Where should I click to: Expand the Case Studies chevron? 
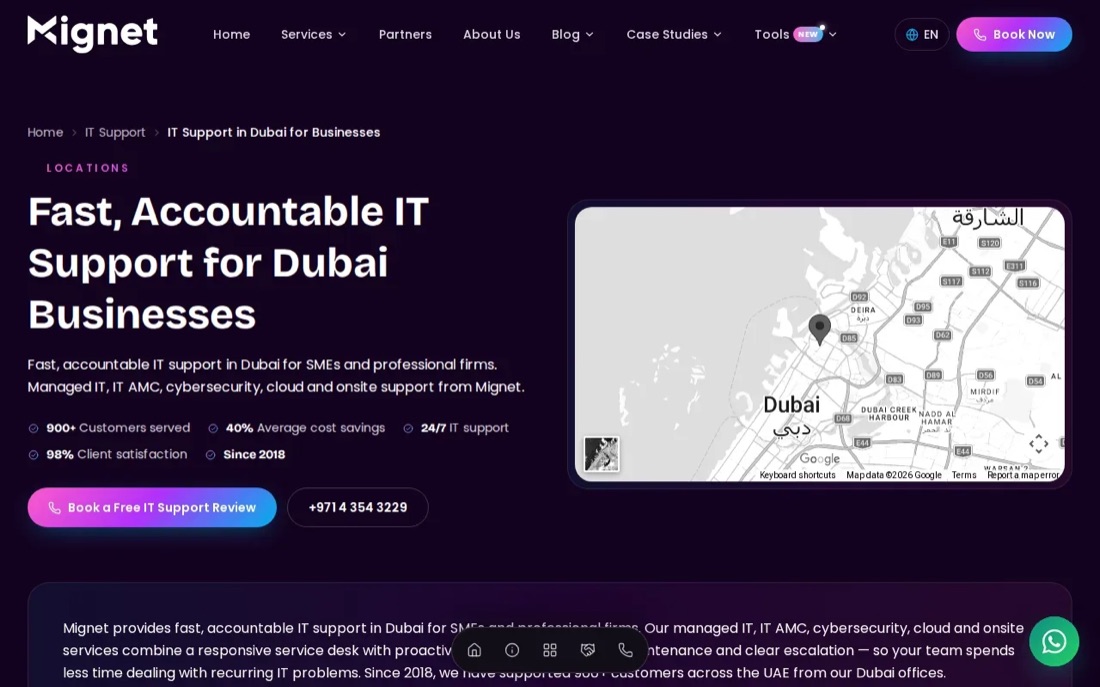(718, 34)
